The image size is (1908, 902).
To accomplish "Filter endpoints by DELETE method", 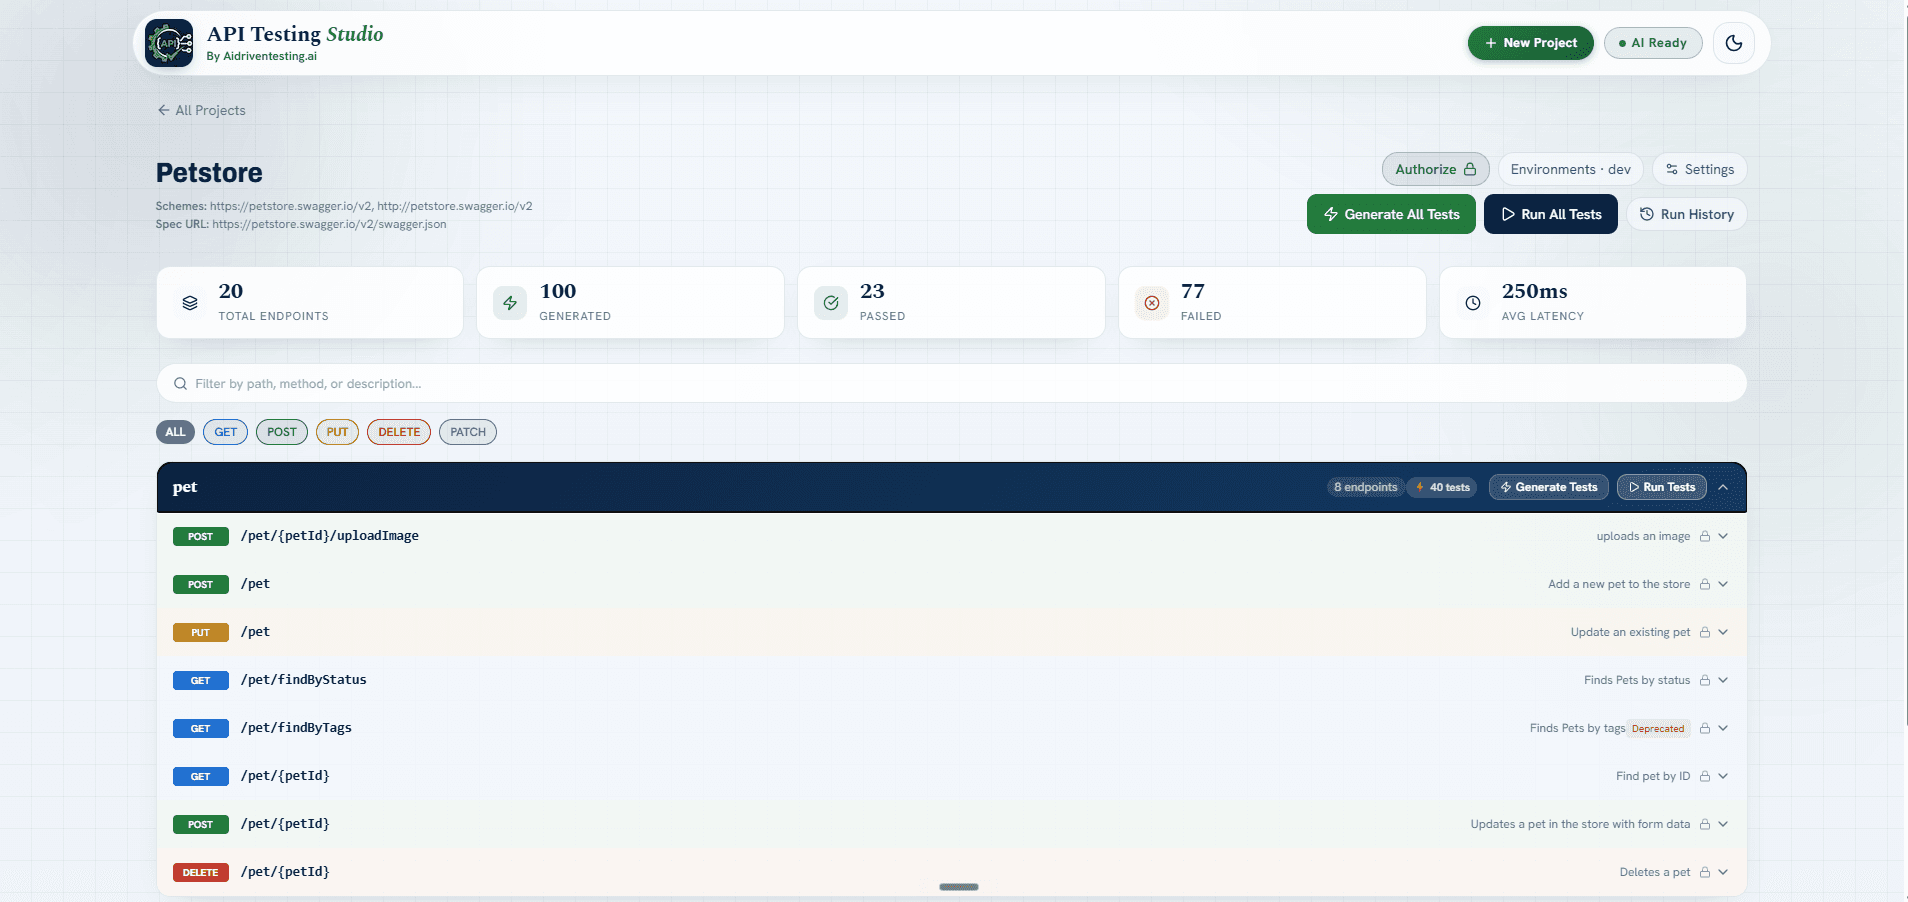I will click(x=399, y=432).
